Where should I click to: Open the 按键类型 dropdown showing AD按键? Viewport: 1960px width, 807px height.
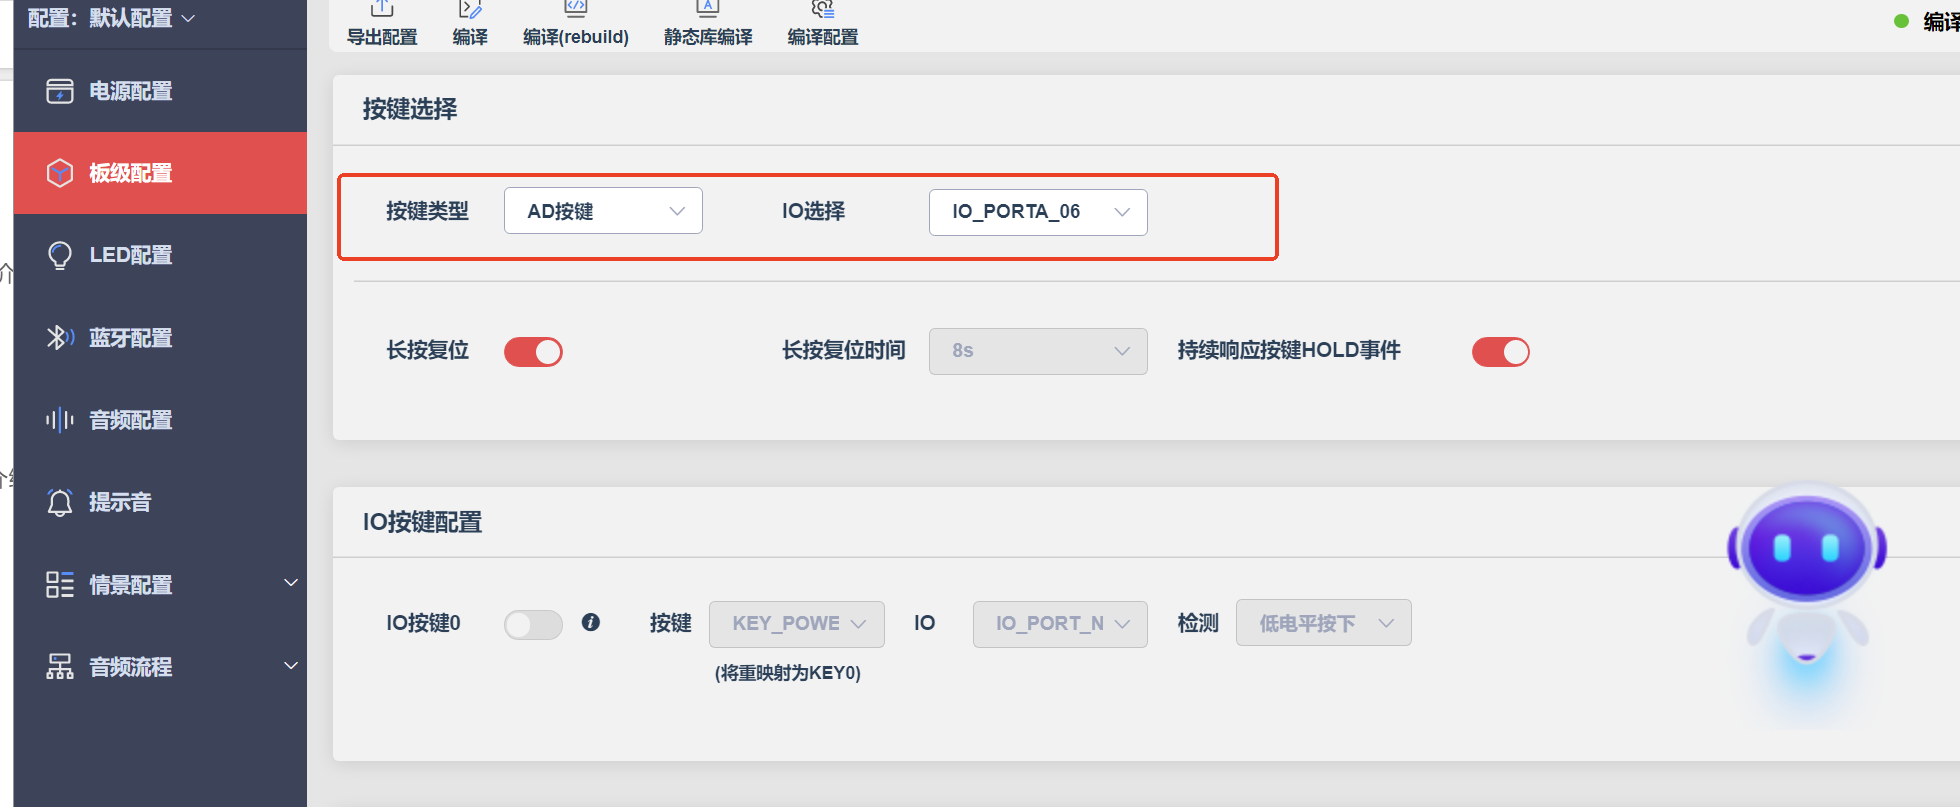click(603, 211)
